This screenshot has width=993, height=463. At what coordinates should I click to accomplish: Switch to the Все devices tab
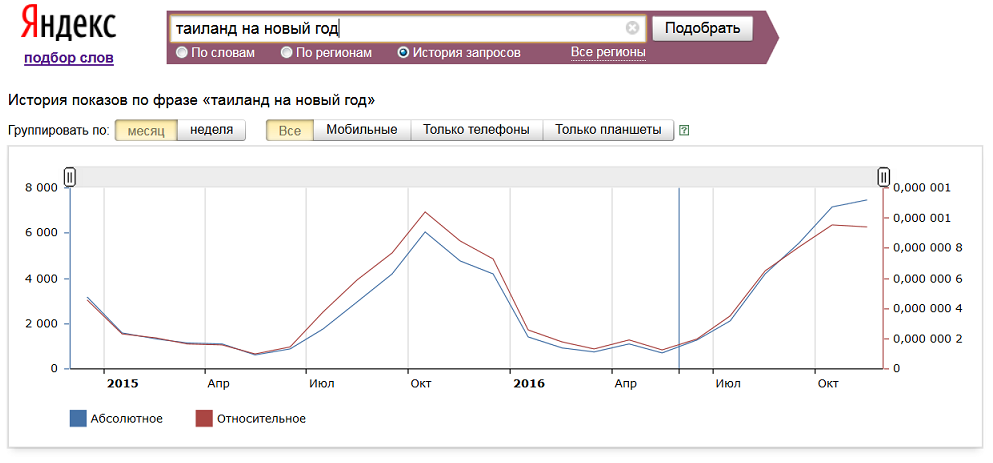(290, 130)
